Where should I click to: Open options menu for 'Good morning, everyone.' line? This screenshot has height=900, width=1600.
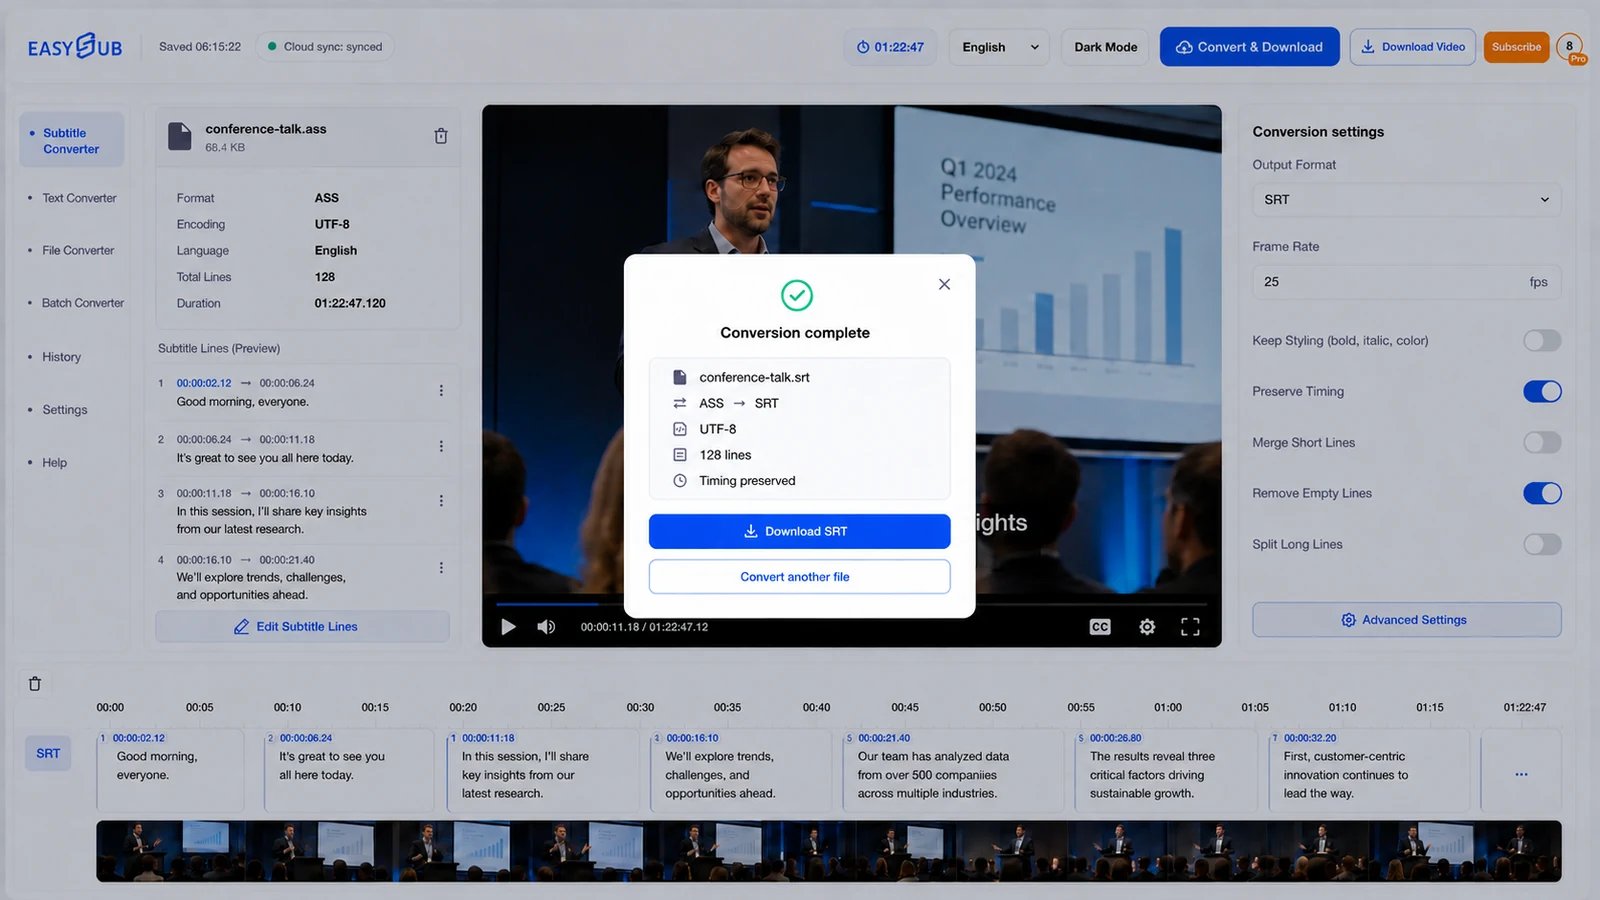click(441, 391)
